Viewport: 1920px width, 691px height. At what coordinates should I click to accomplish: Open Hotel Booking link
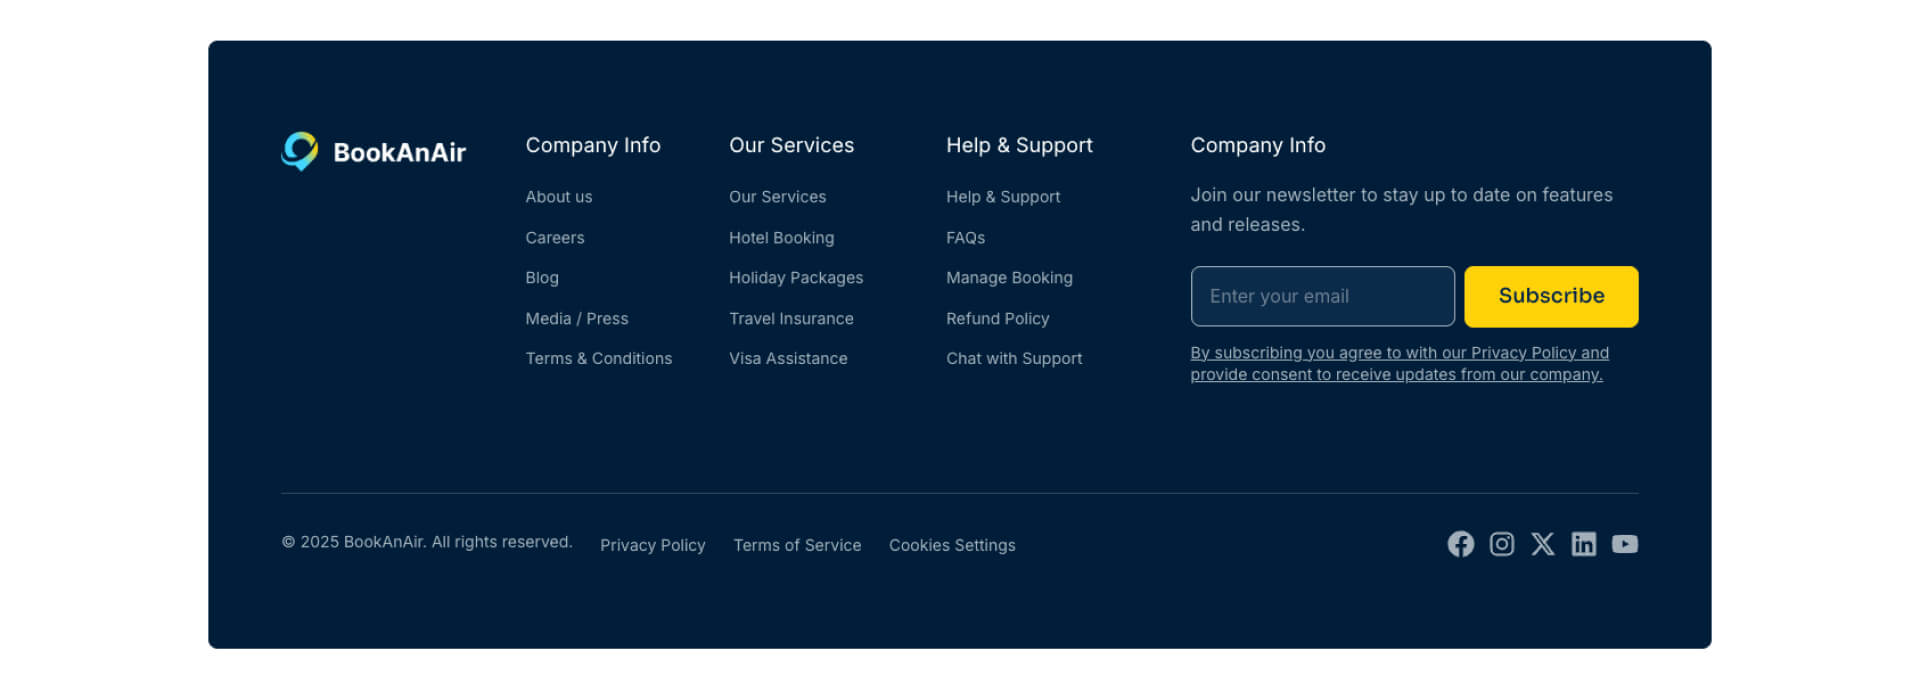pyautogui.click(x=782, y=238)
